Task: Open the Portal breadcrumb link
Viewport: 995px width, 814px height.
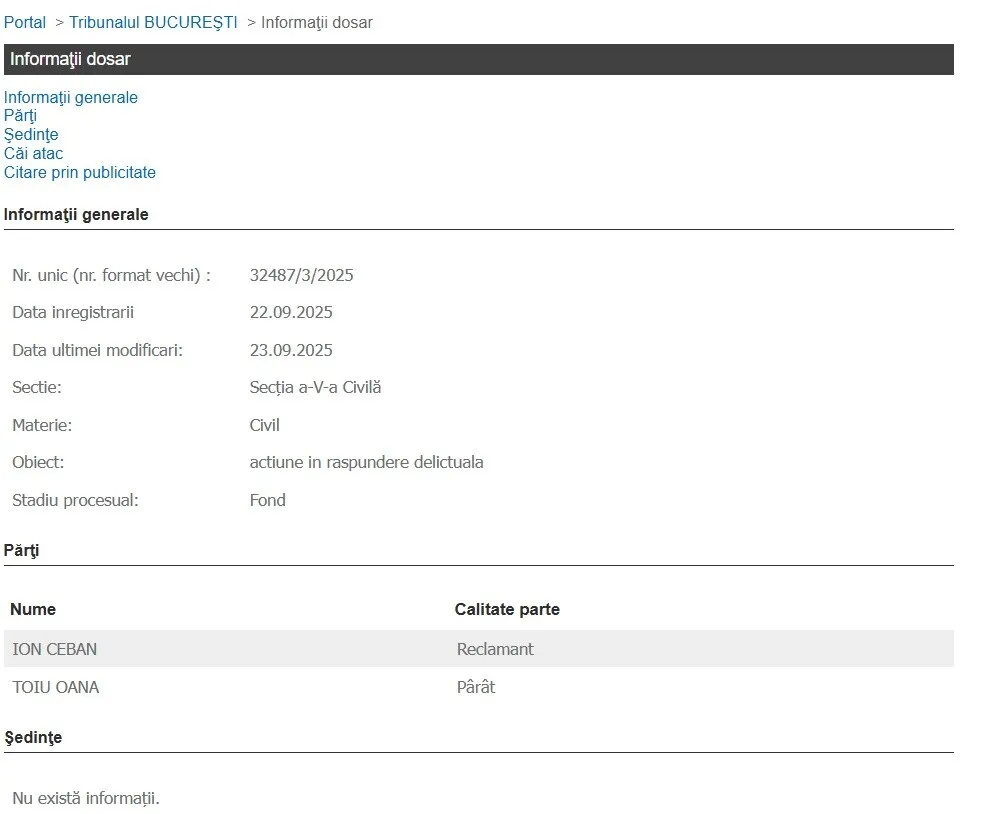Action: 25,22
